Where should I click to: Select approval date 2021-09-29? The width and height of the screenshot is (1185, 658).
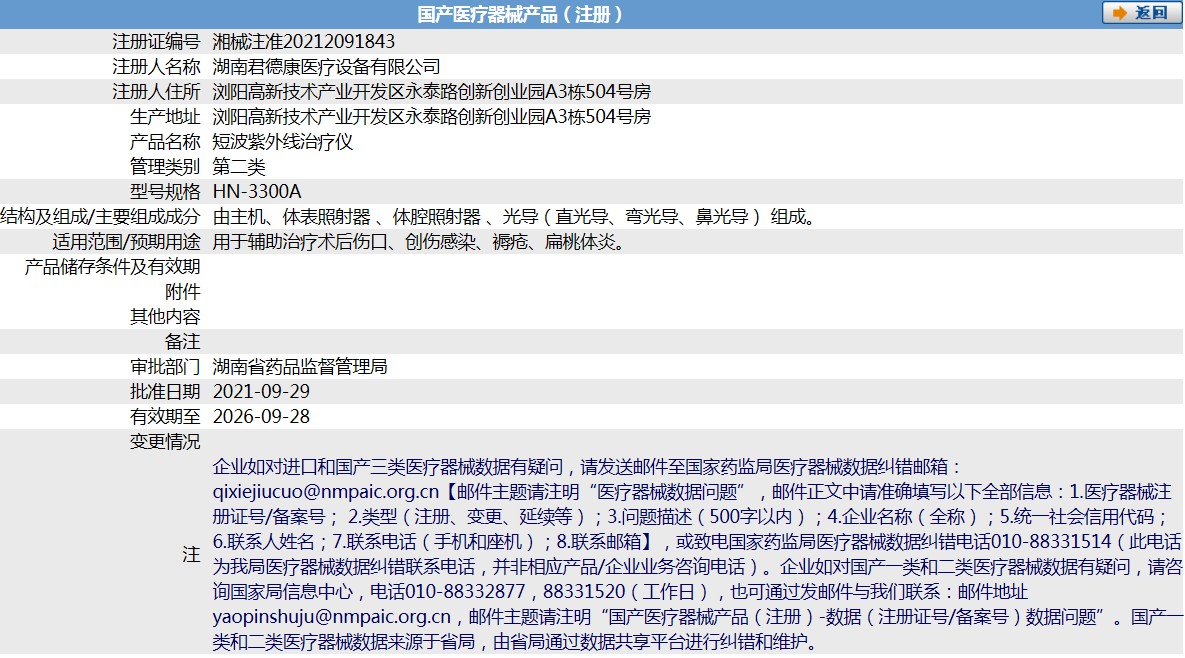(x=261, y=391)
